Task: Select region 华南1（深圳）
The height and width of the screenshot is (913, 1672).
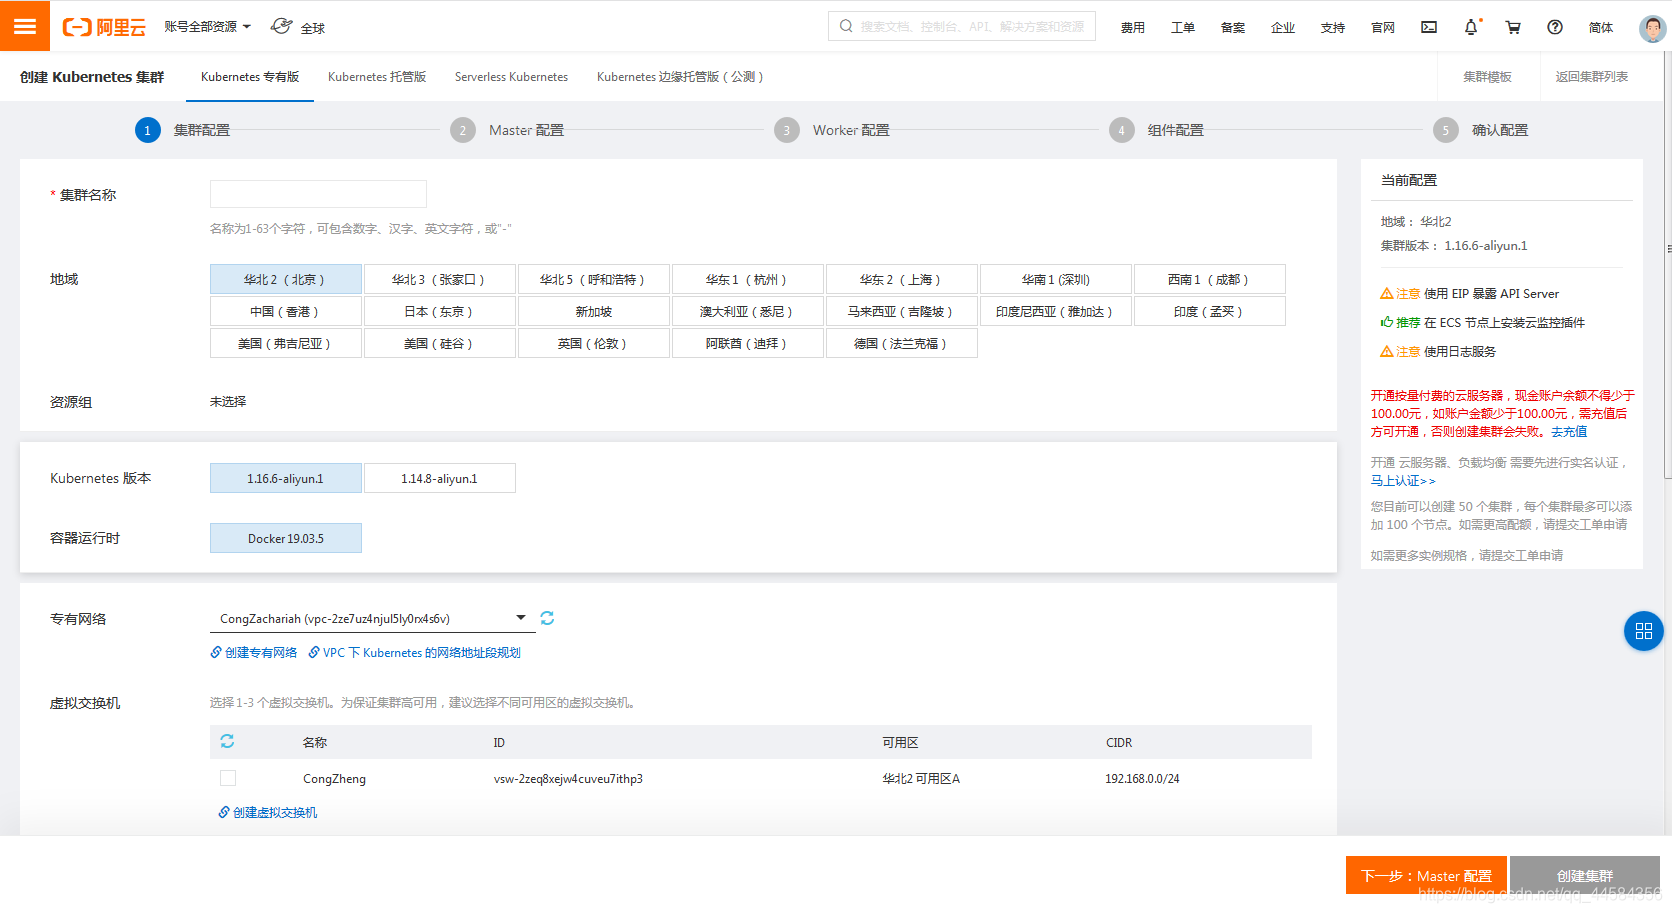Action: click(x=1056, y=279)
